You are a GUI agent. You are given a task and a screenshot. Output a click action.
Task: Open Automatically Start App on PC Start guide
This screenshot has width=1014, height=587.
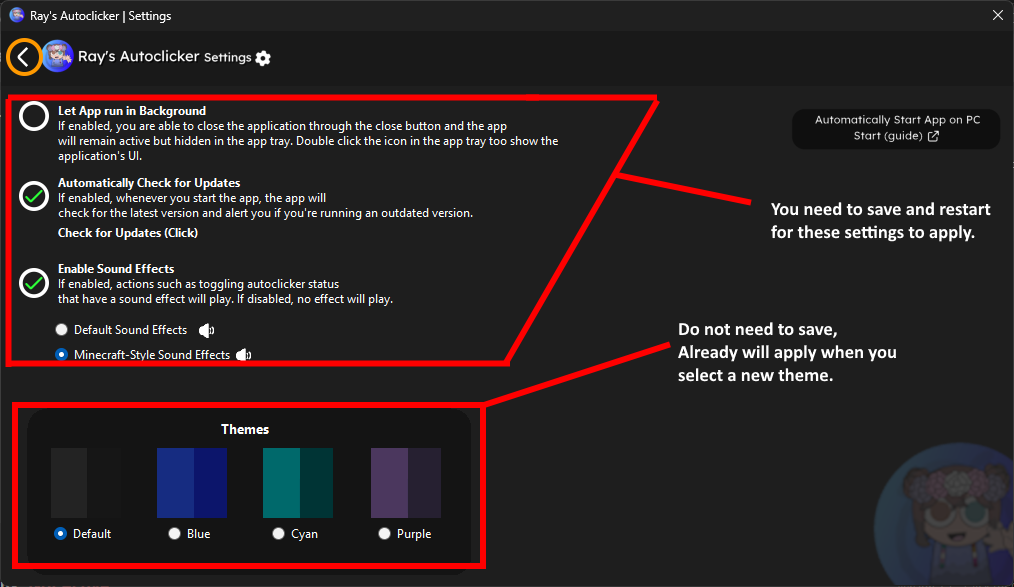(x=896, y=128)
